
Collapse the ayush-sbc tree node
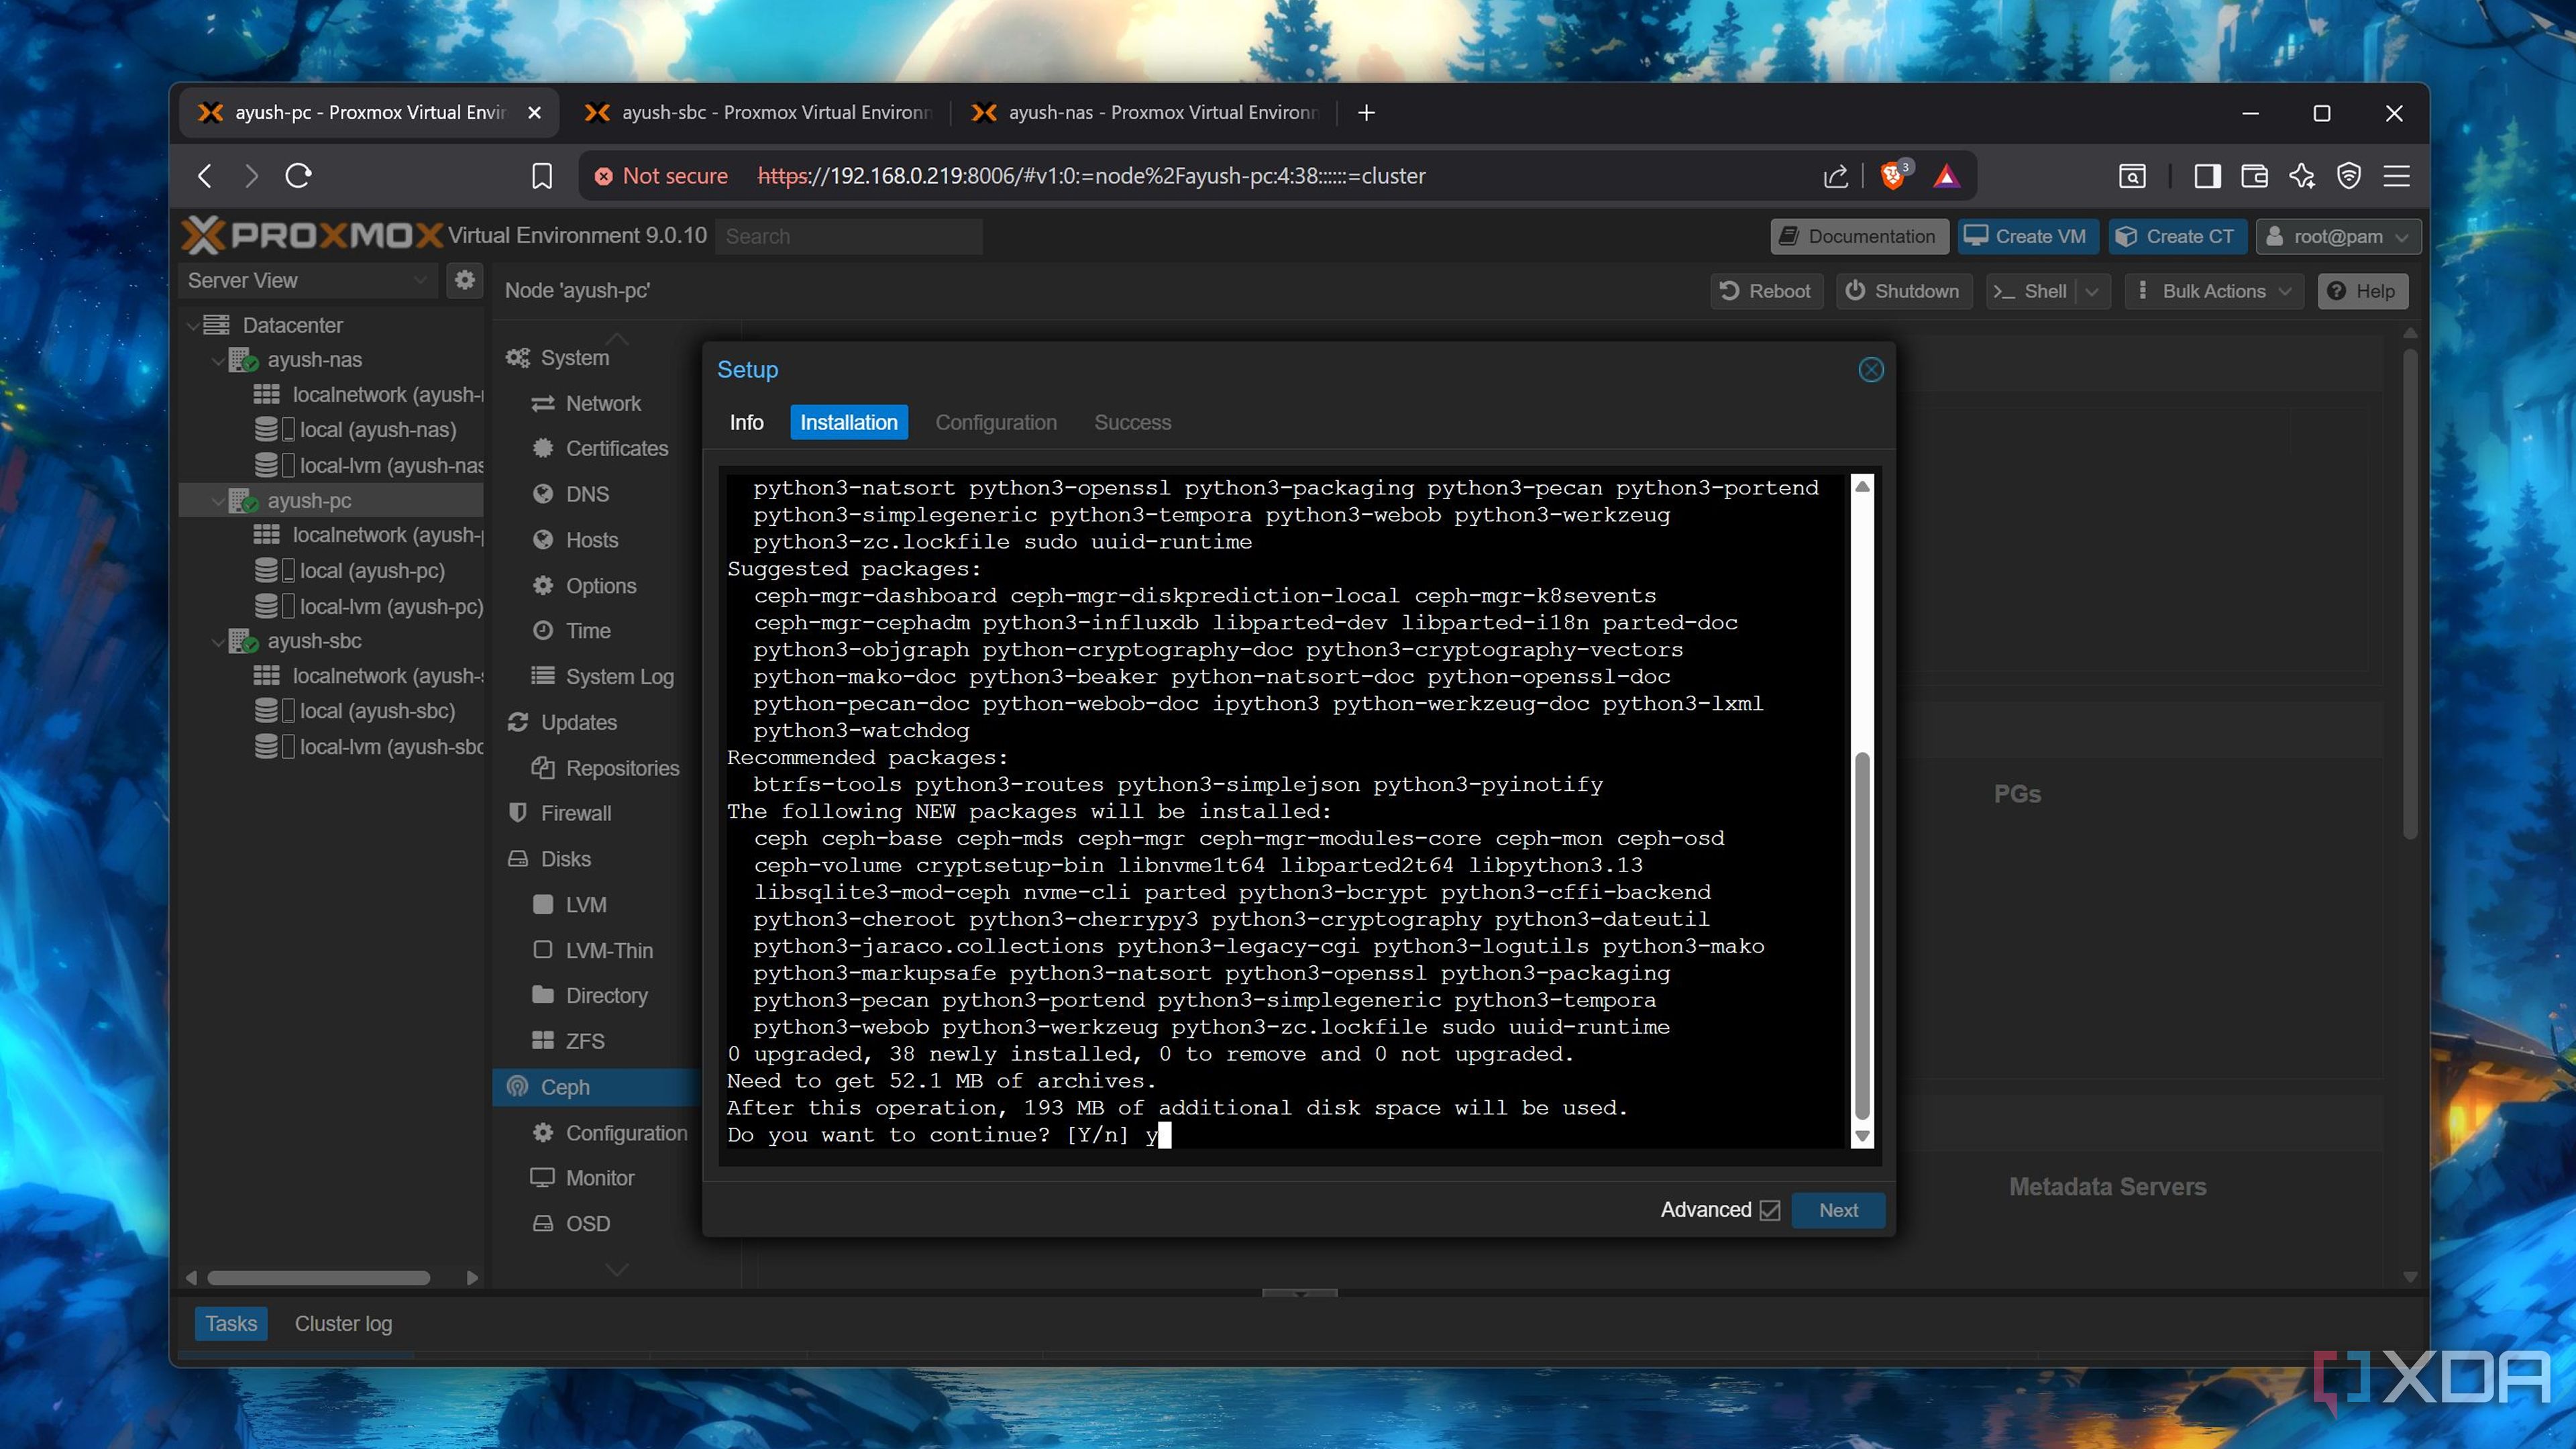218,641
